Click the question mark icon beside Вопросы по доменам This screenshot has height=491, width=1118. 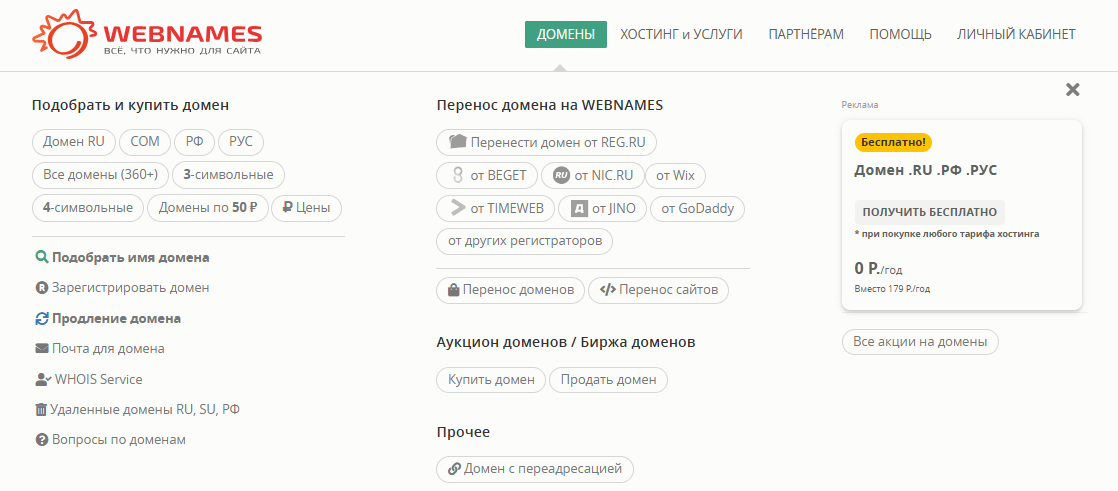point(41,440)
